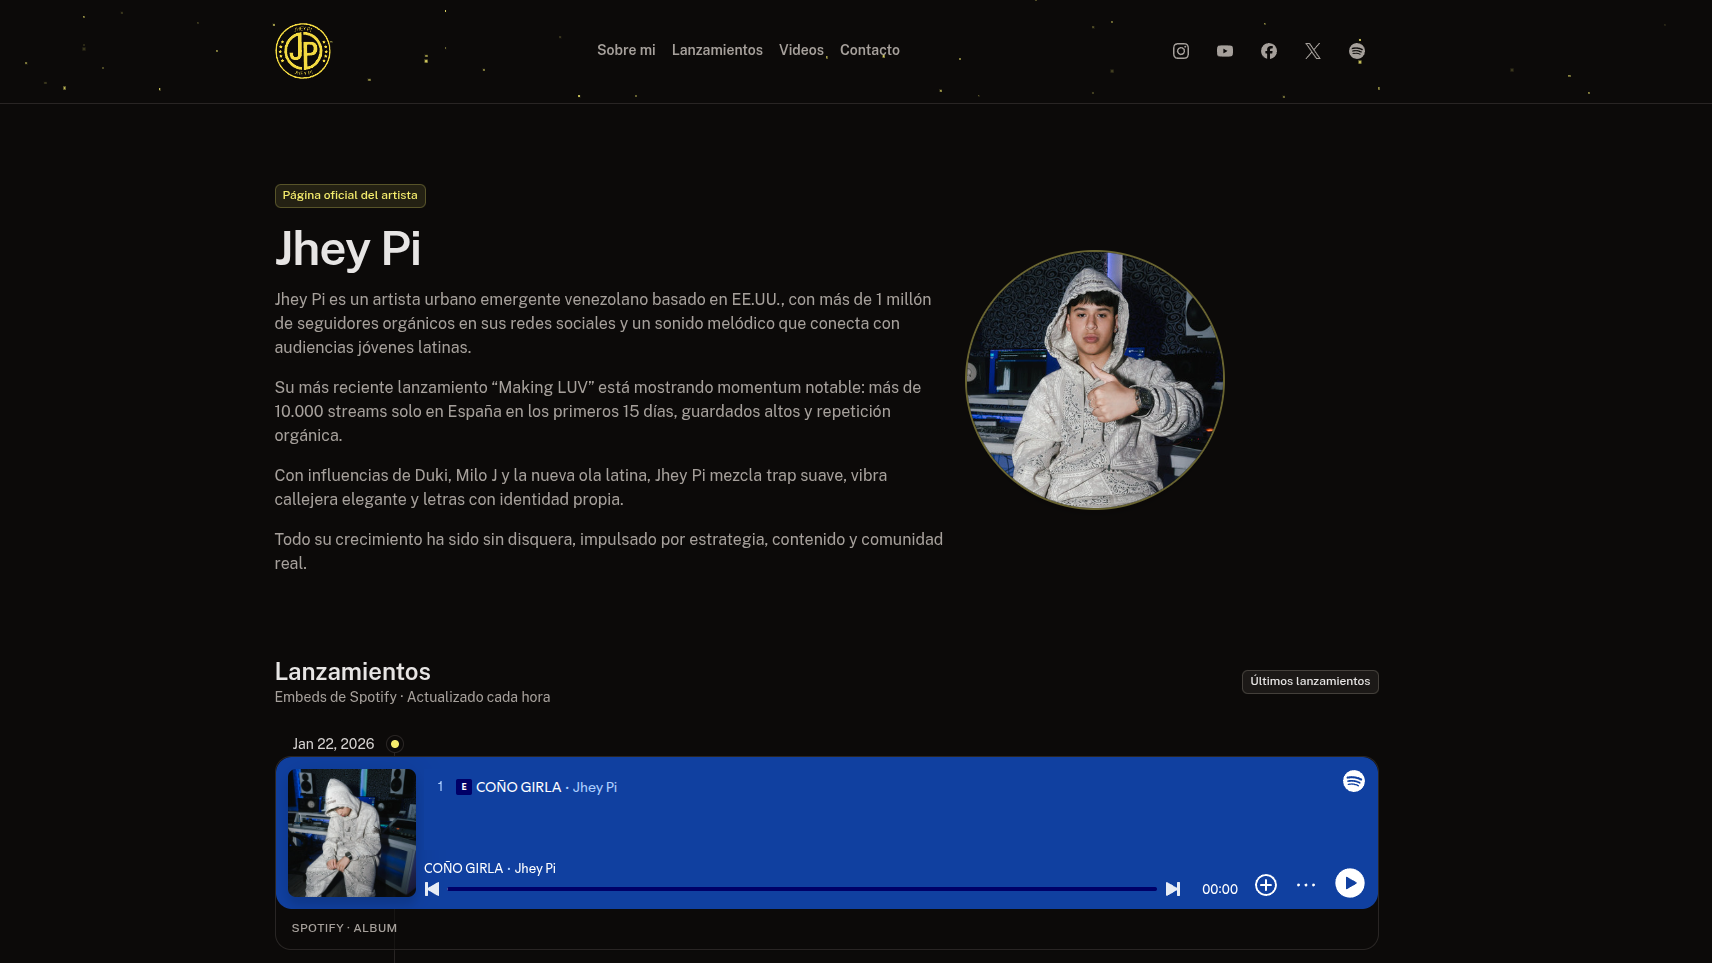Click the Spotify icon in header

tap(1356, 51)
